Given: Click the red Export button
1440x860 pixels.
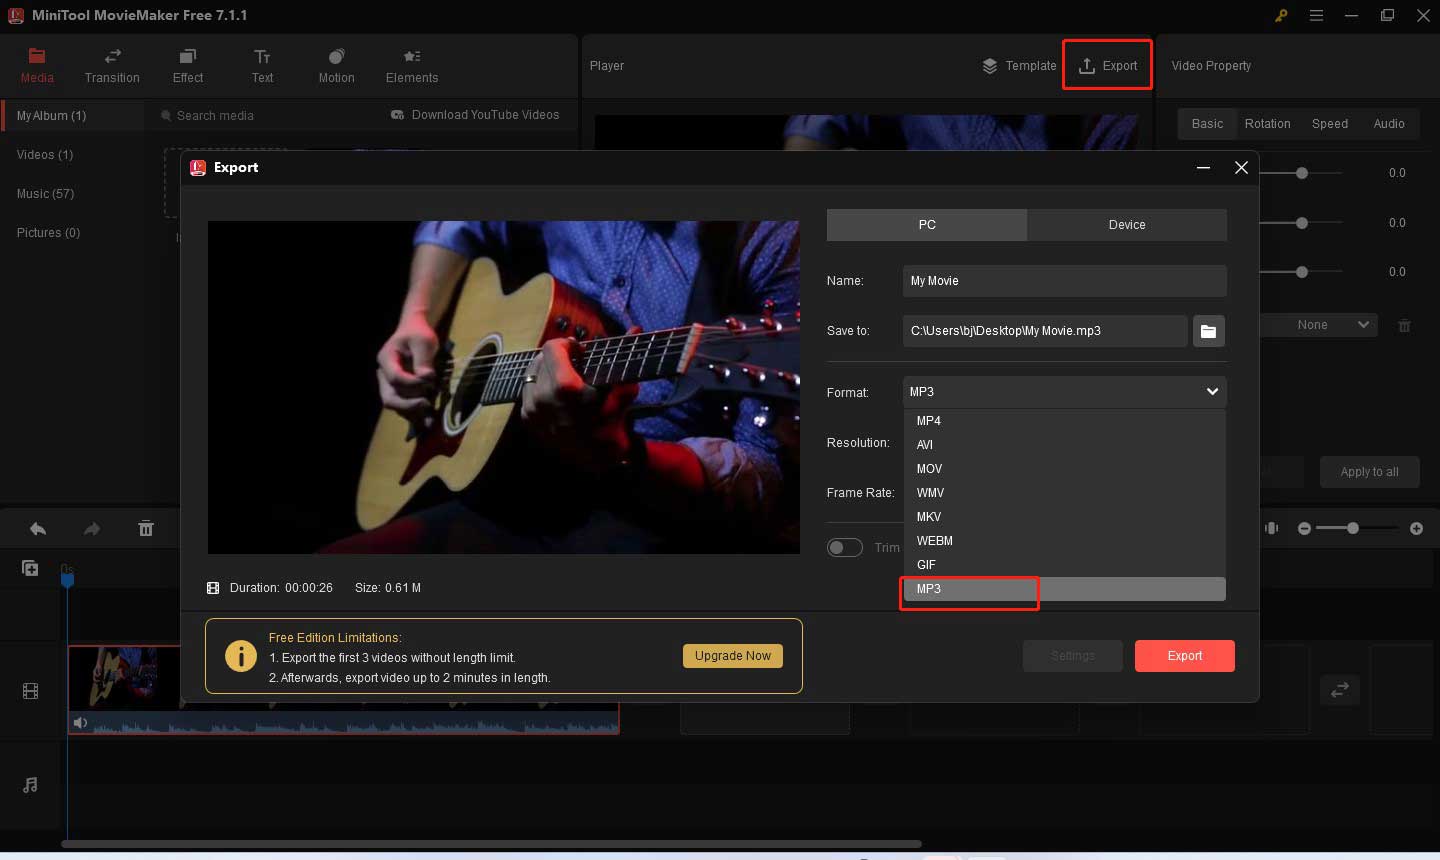Looking at the screenshot, I should pos(1185,655).
